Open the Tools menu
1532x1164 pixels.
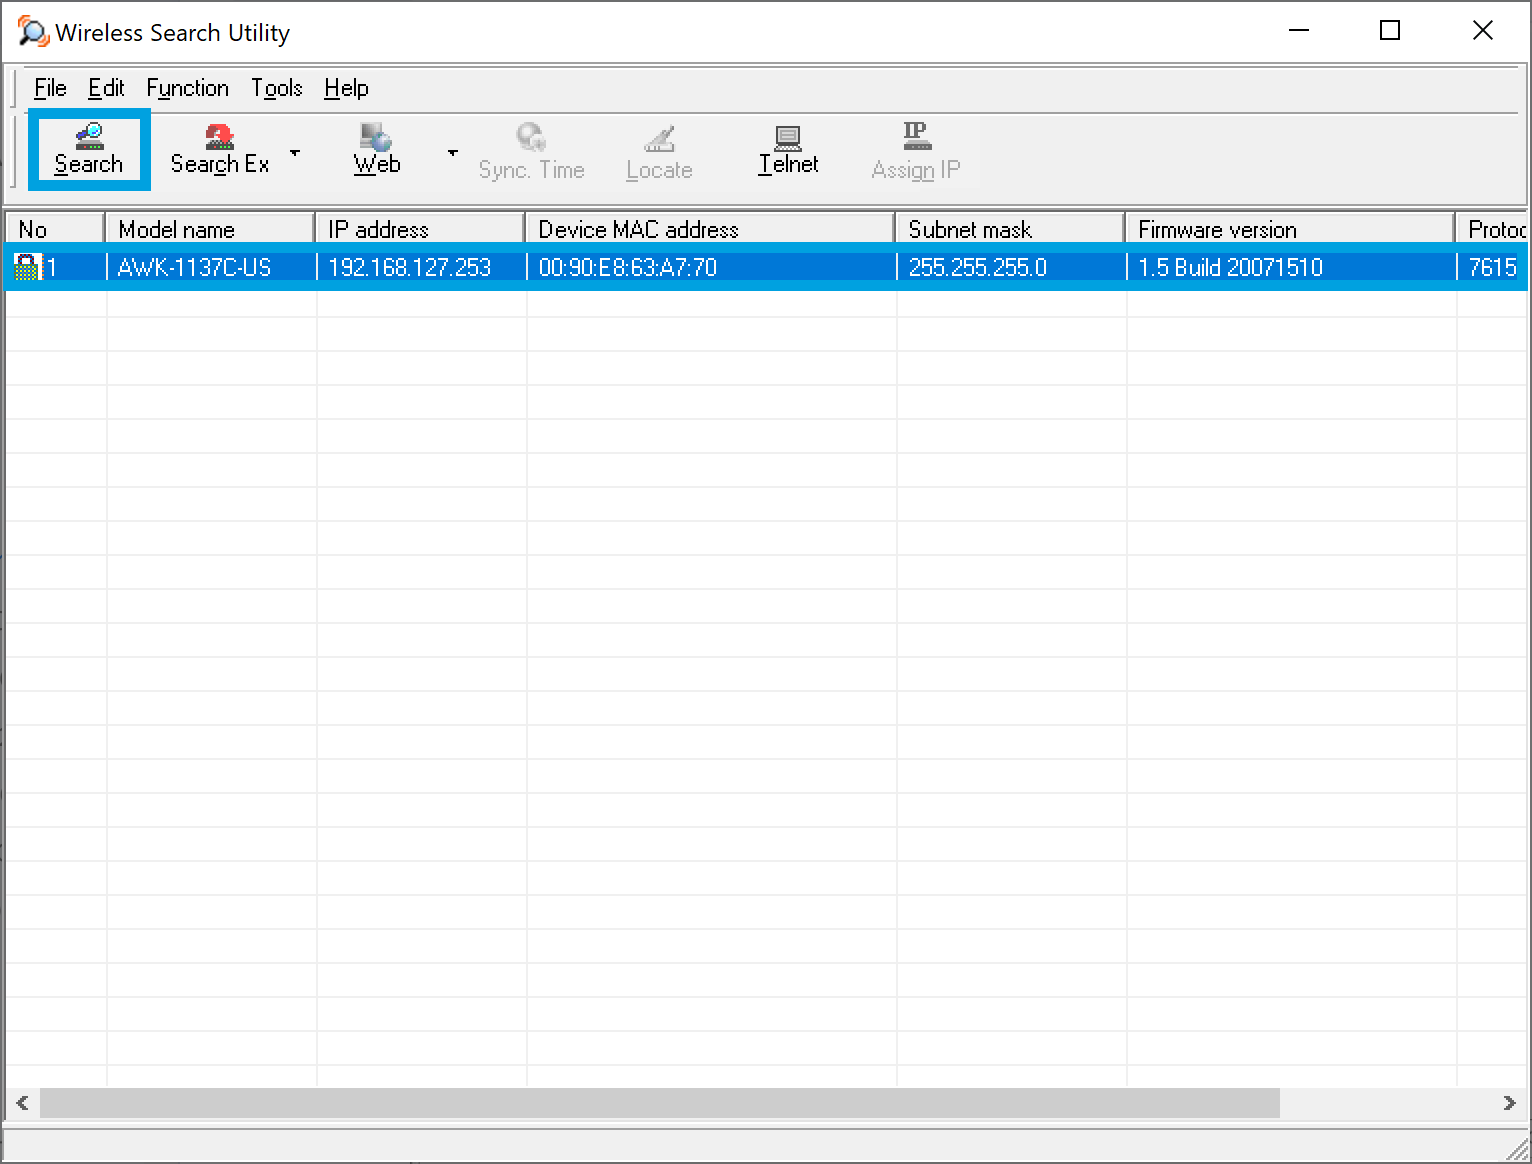pos(277,88)
